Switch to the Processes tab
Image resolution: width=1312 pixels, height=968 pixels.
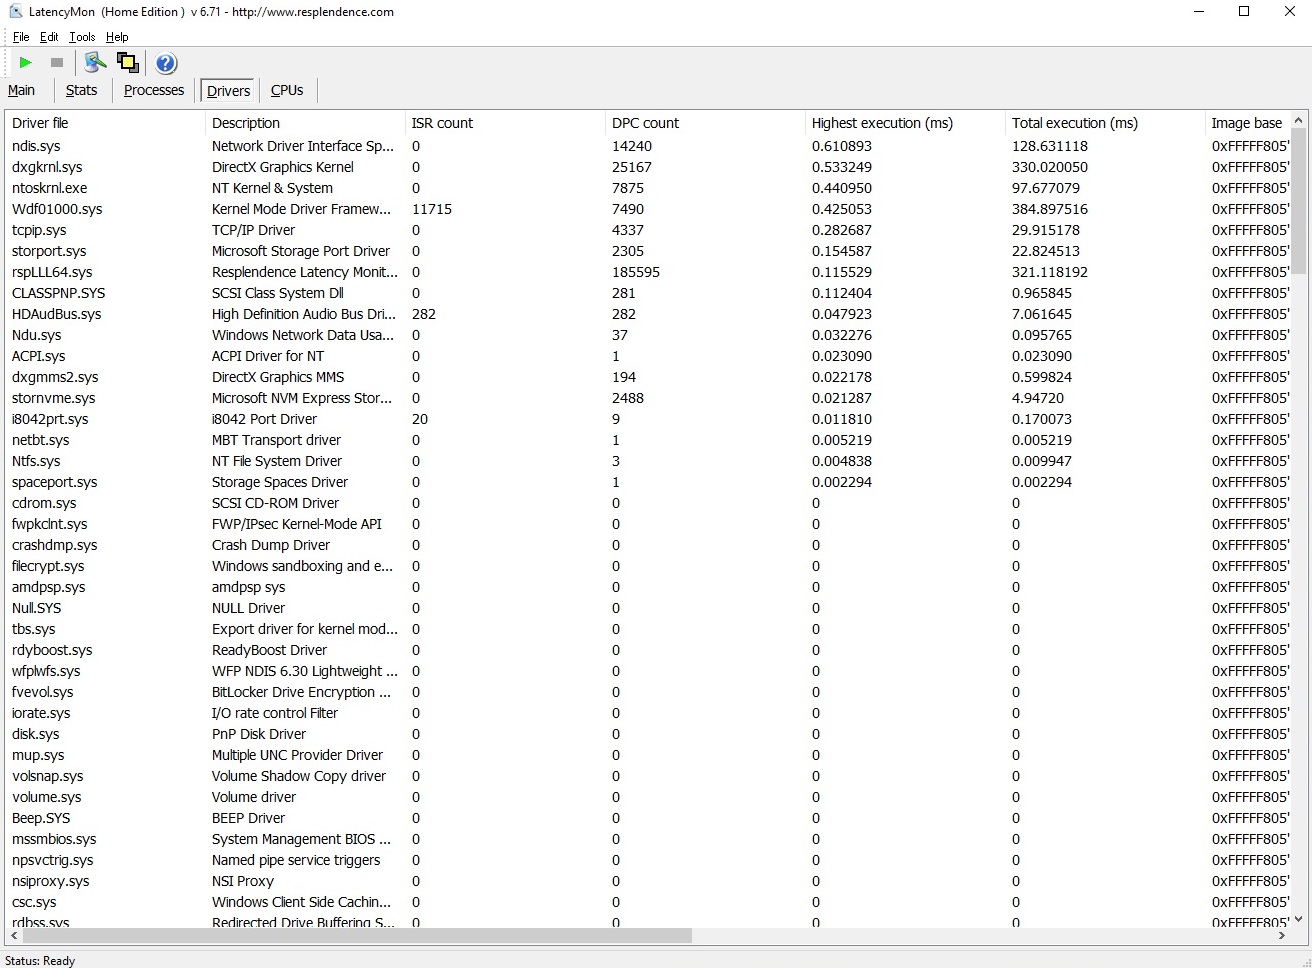click(x=154, y=90)
